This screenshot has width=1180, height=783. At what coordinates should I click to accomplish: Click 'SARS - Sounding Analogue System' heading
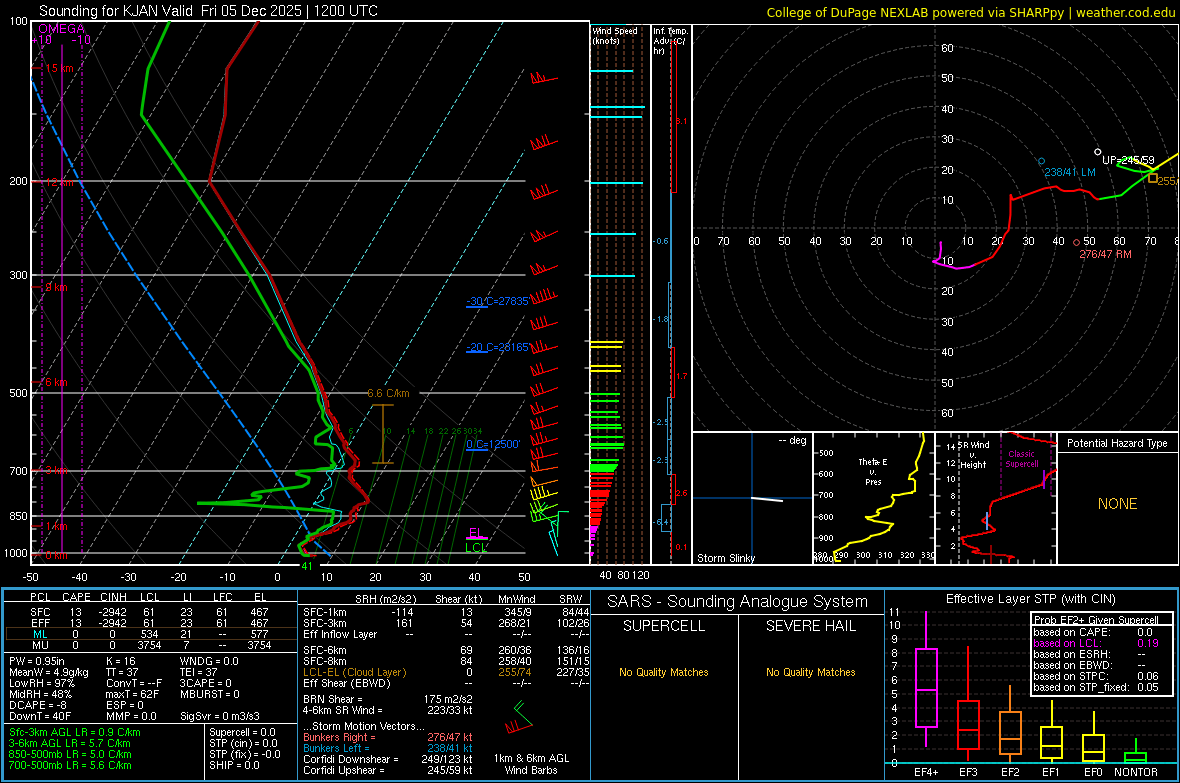point(737,602)
